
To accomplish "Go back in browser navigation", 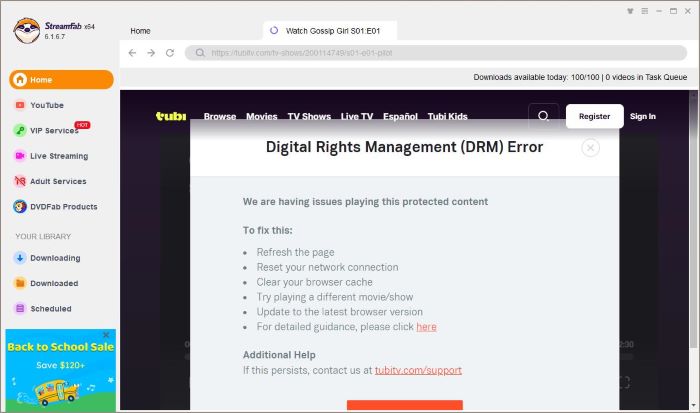I will point(132,53).
